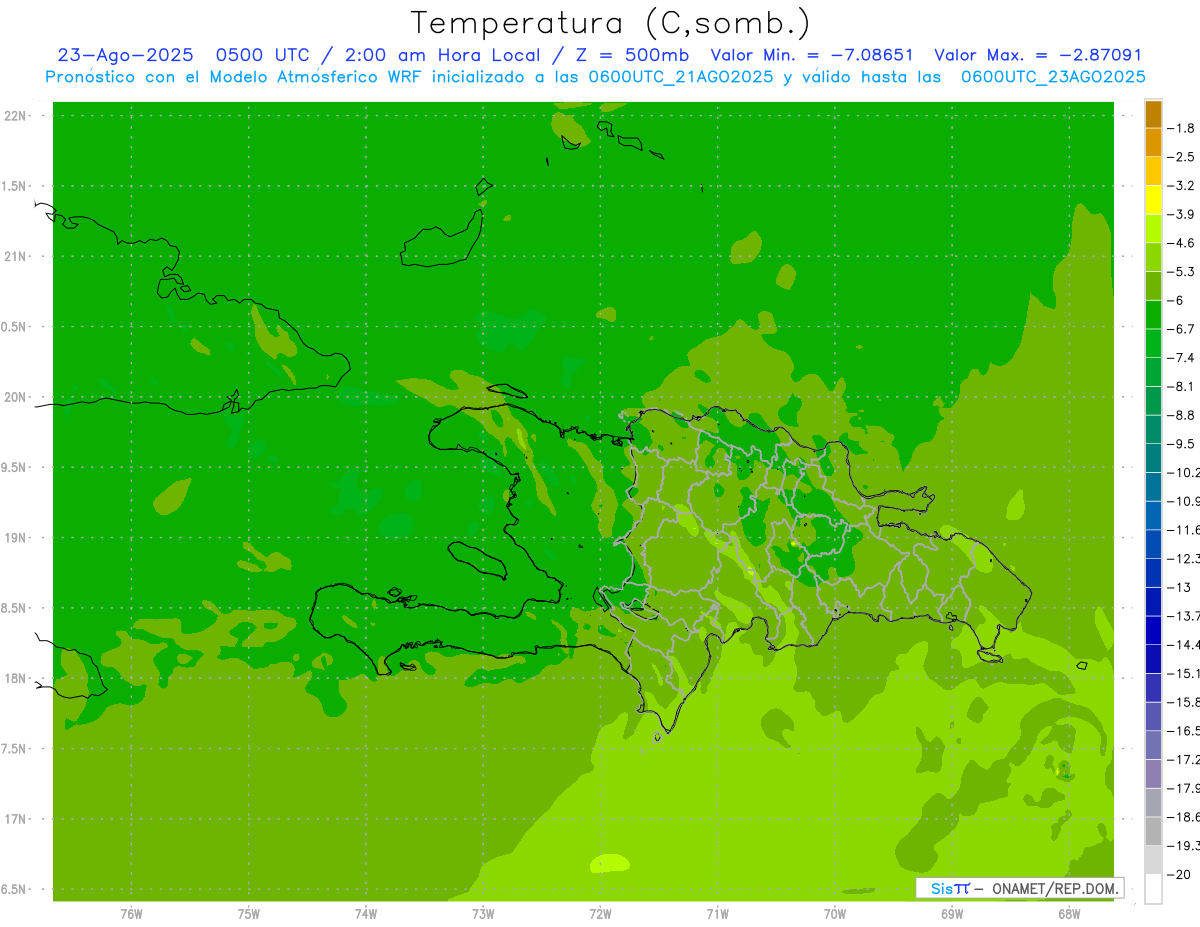Click the "21N" latitude label
Image resolution: width=1200 pixels, height=927 pixels.
tap(15, 256)
